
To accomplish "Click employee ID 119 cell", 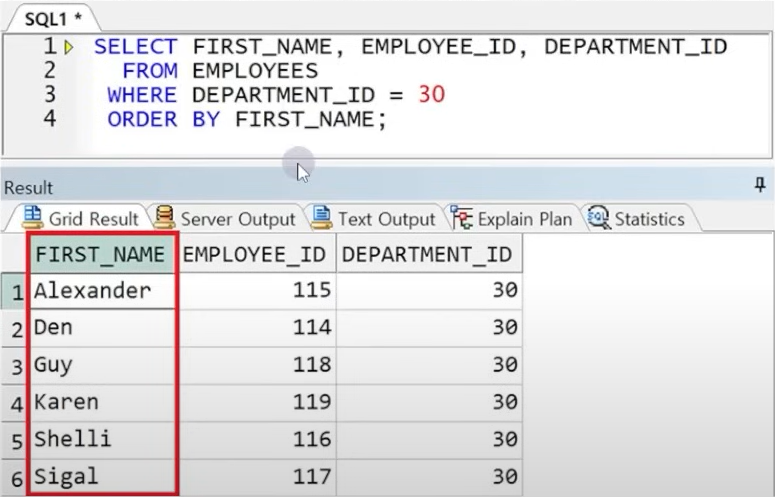I will (x=257, y=403).
